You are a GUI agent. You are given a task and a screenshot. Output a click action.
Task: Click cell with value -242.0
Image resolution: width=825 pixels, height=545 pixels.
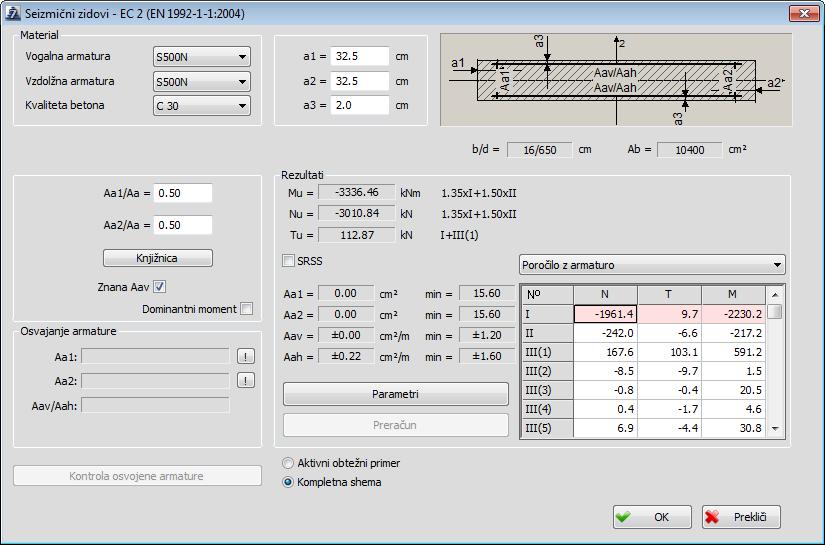click(605, 333)
